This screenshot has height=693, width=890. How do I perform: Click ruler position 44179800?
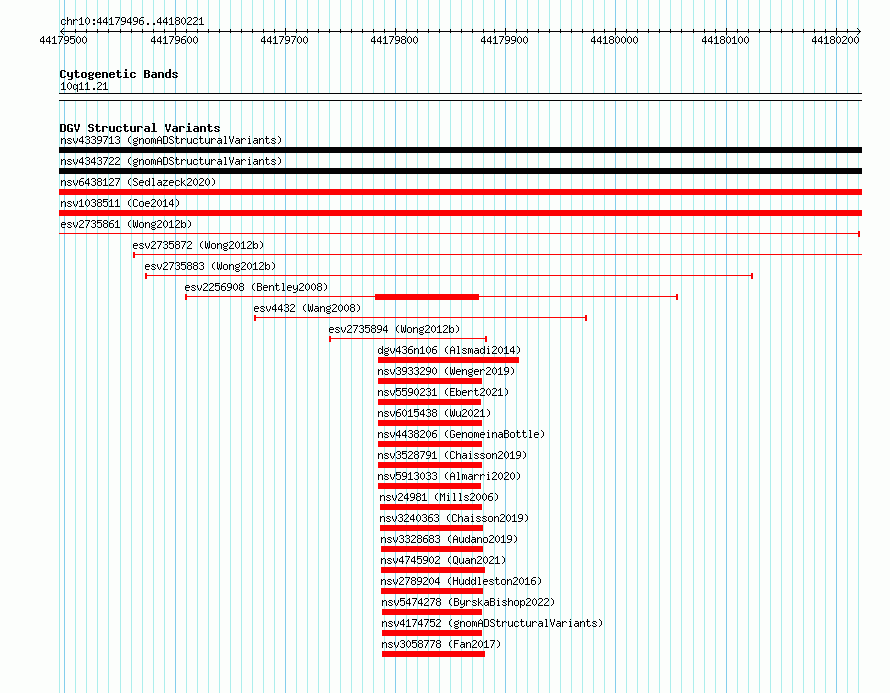(394, 40)
